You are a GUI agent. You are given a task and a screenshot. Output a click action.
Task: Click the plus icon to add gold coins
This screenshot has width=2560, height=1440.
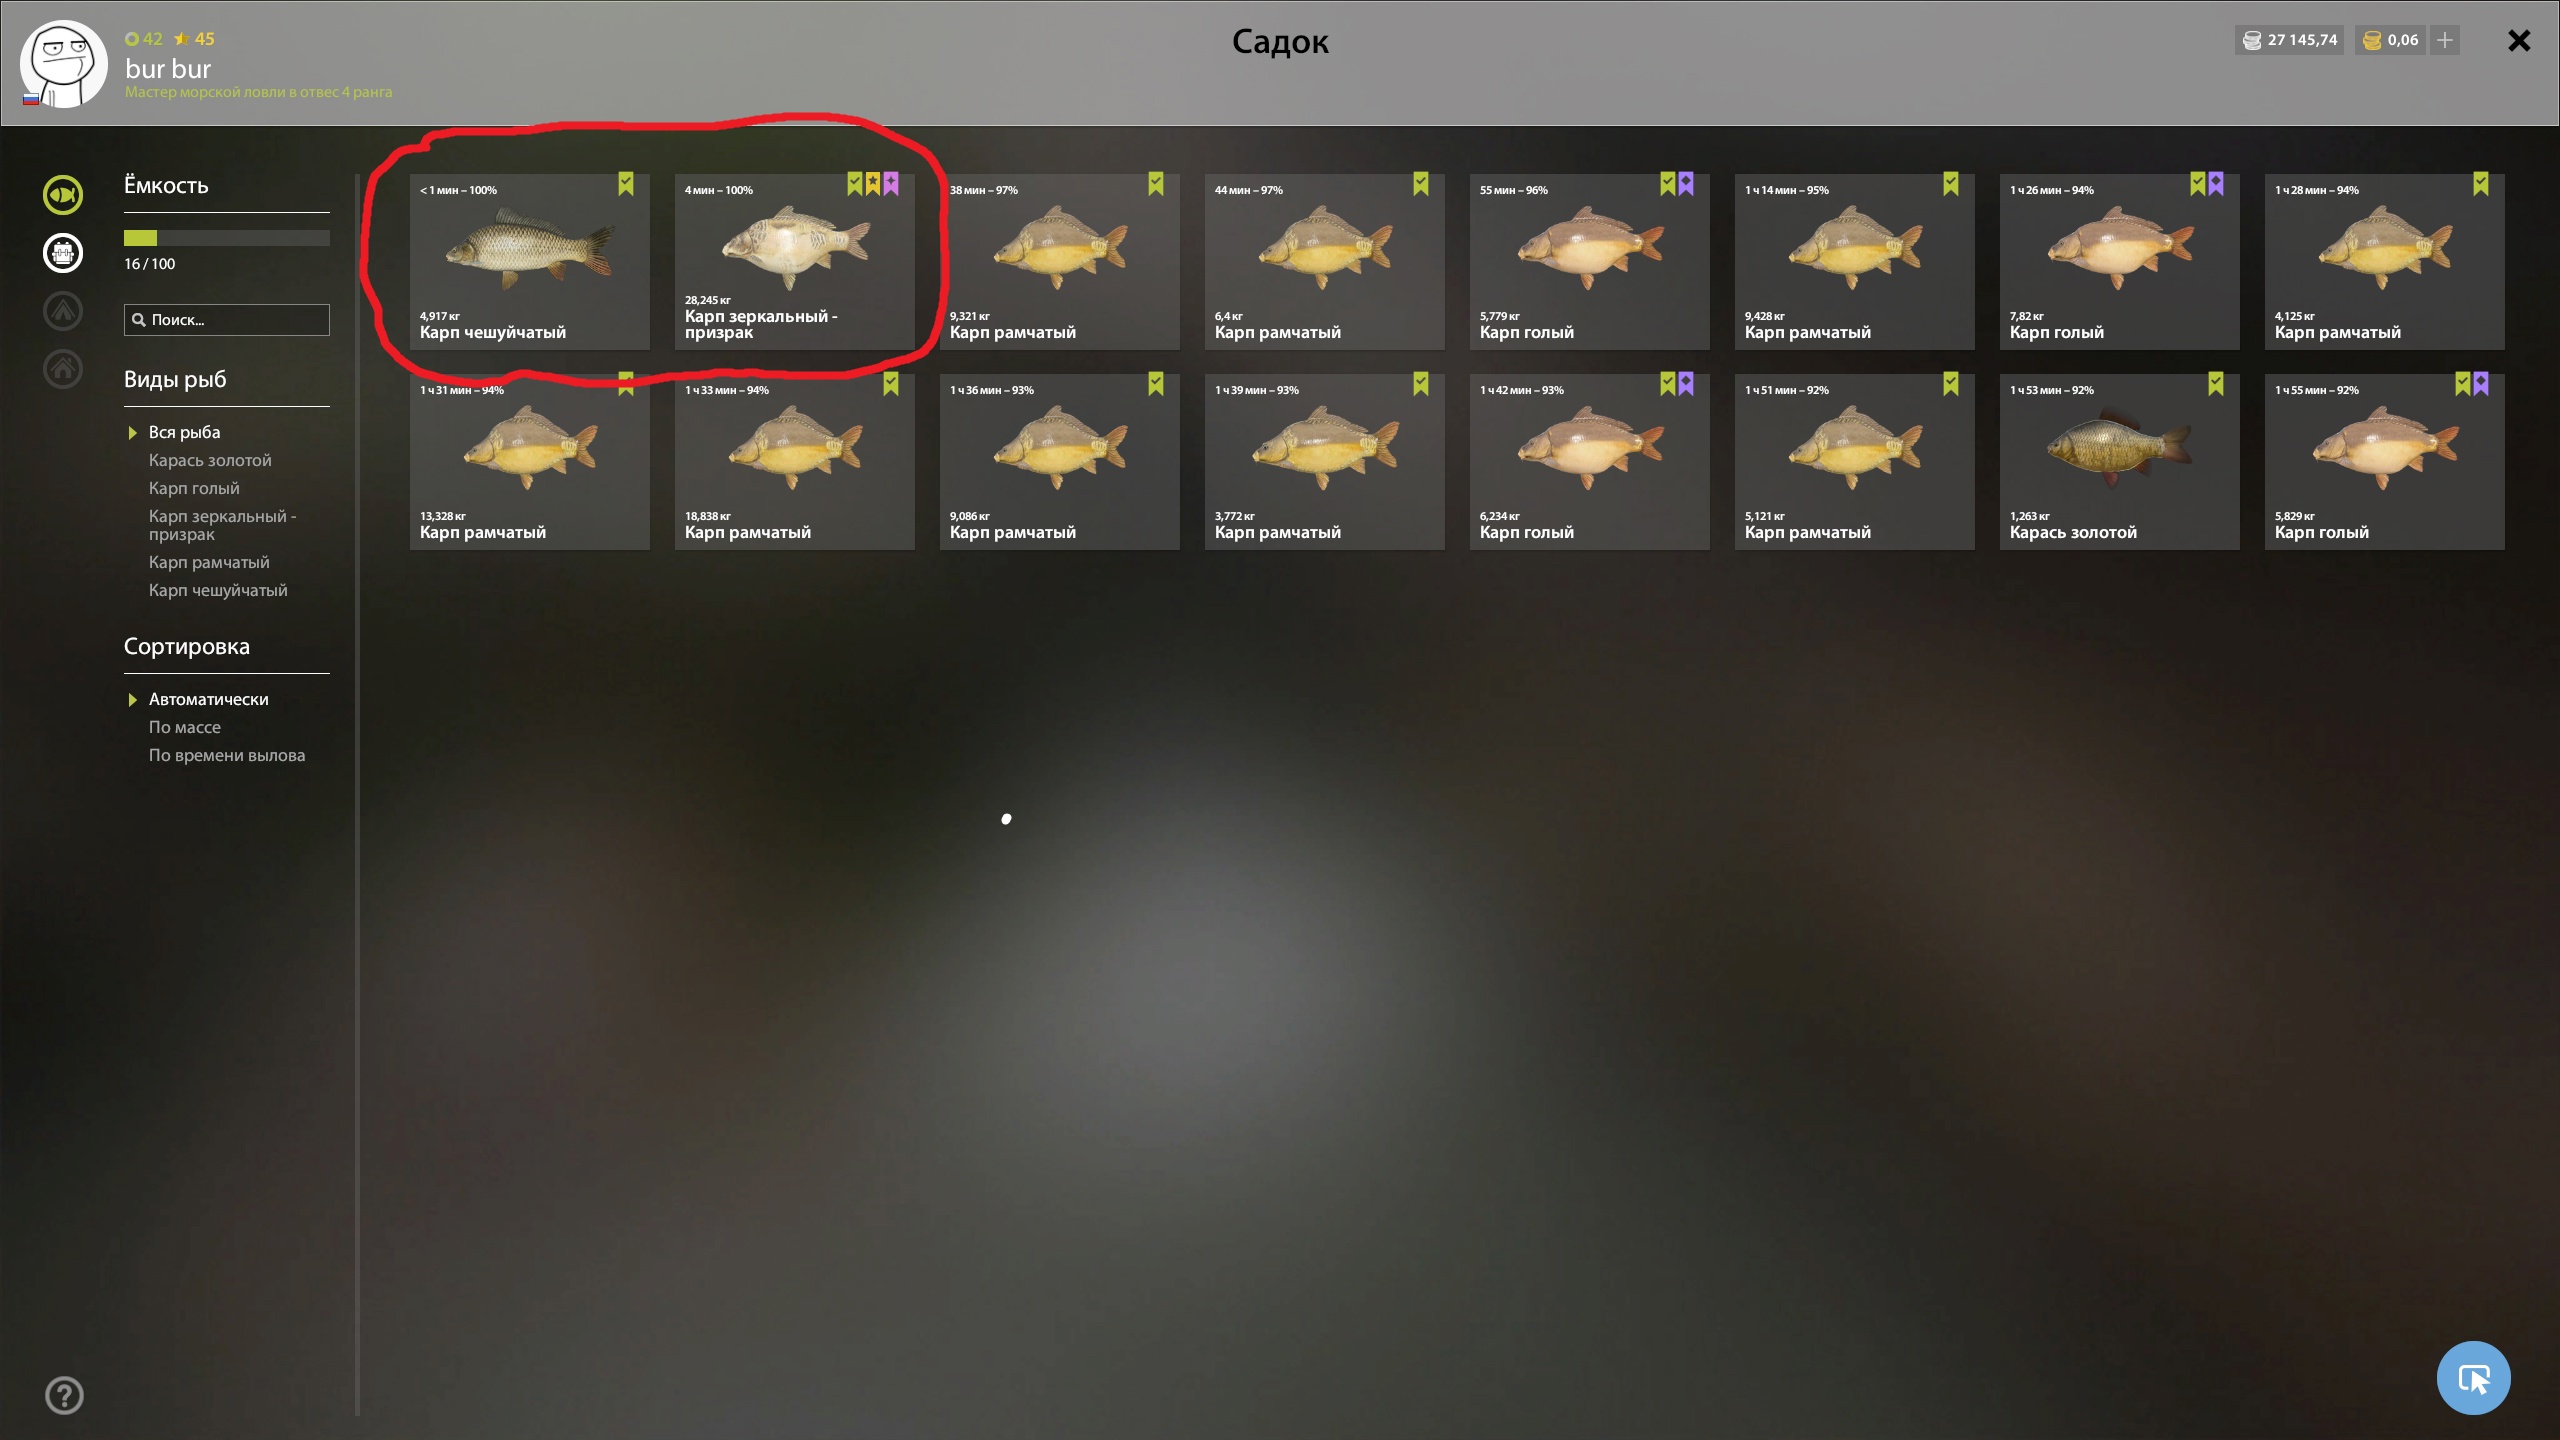click(2445, 40)
